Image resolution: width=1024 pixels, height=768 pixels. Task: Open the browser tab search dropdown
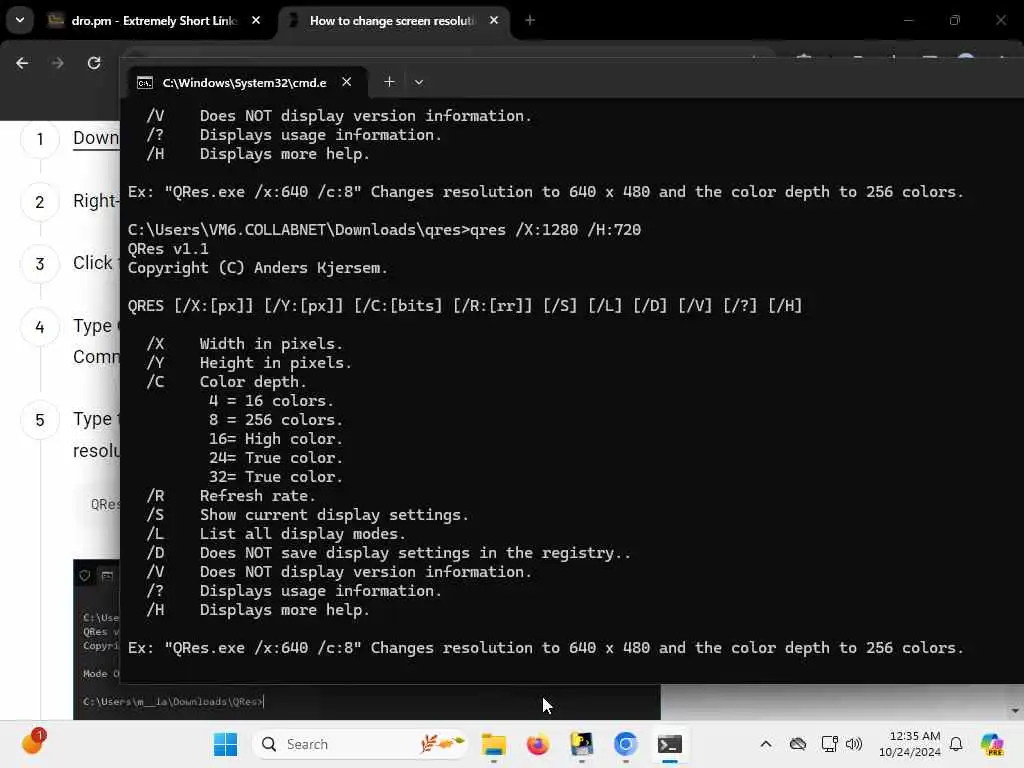click(20, 20)
